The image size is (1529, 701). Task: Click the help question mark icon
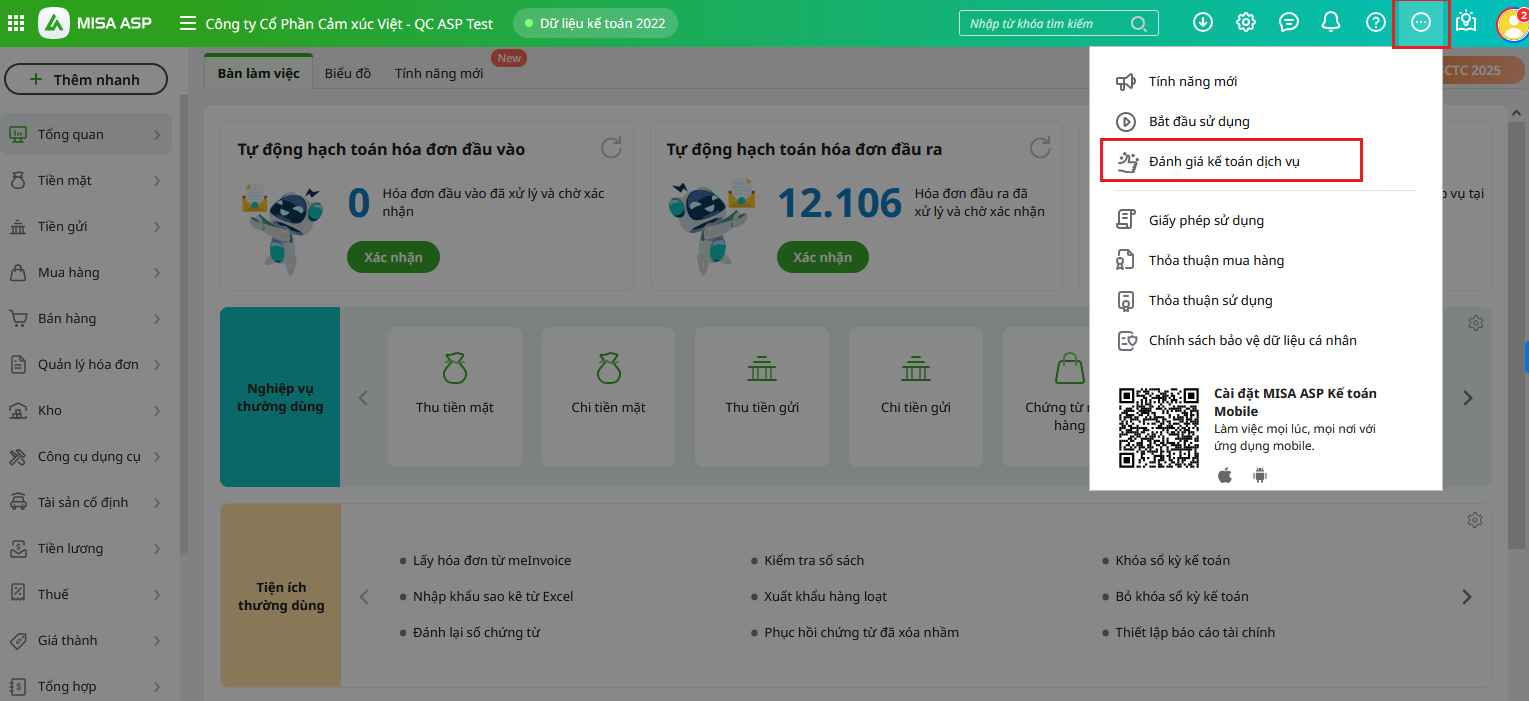(x=1376, y=22)
